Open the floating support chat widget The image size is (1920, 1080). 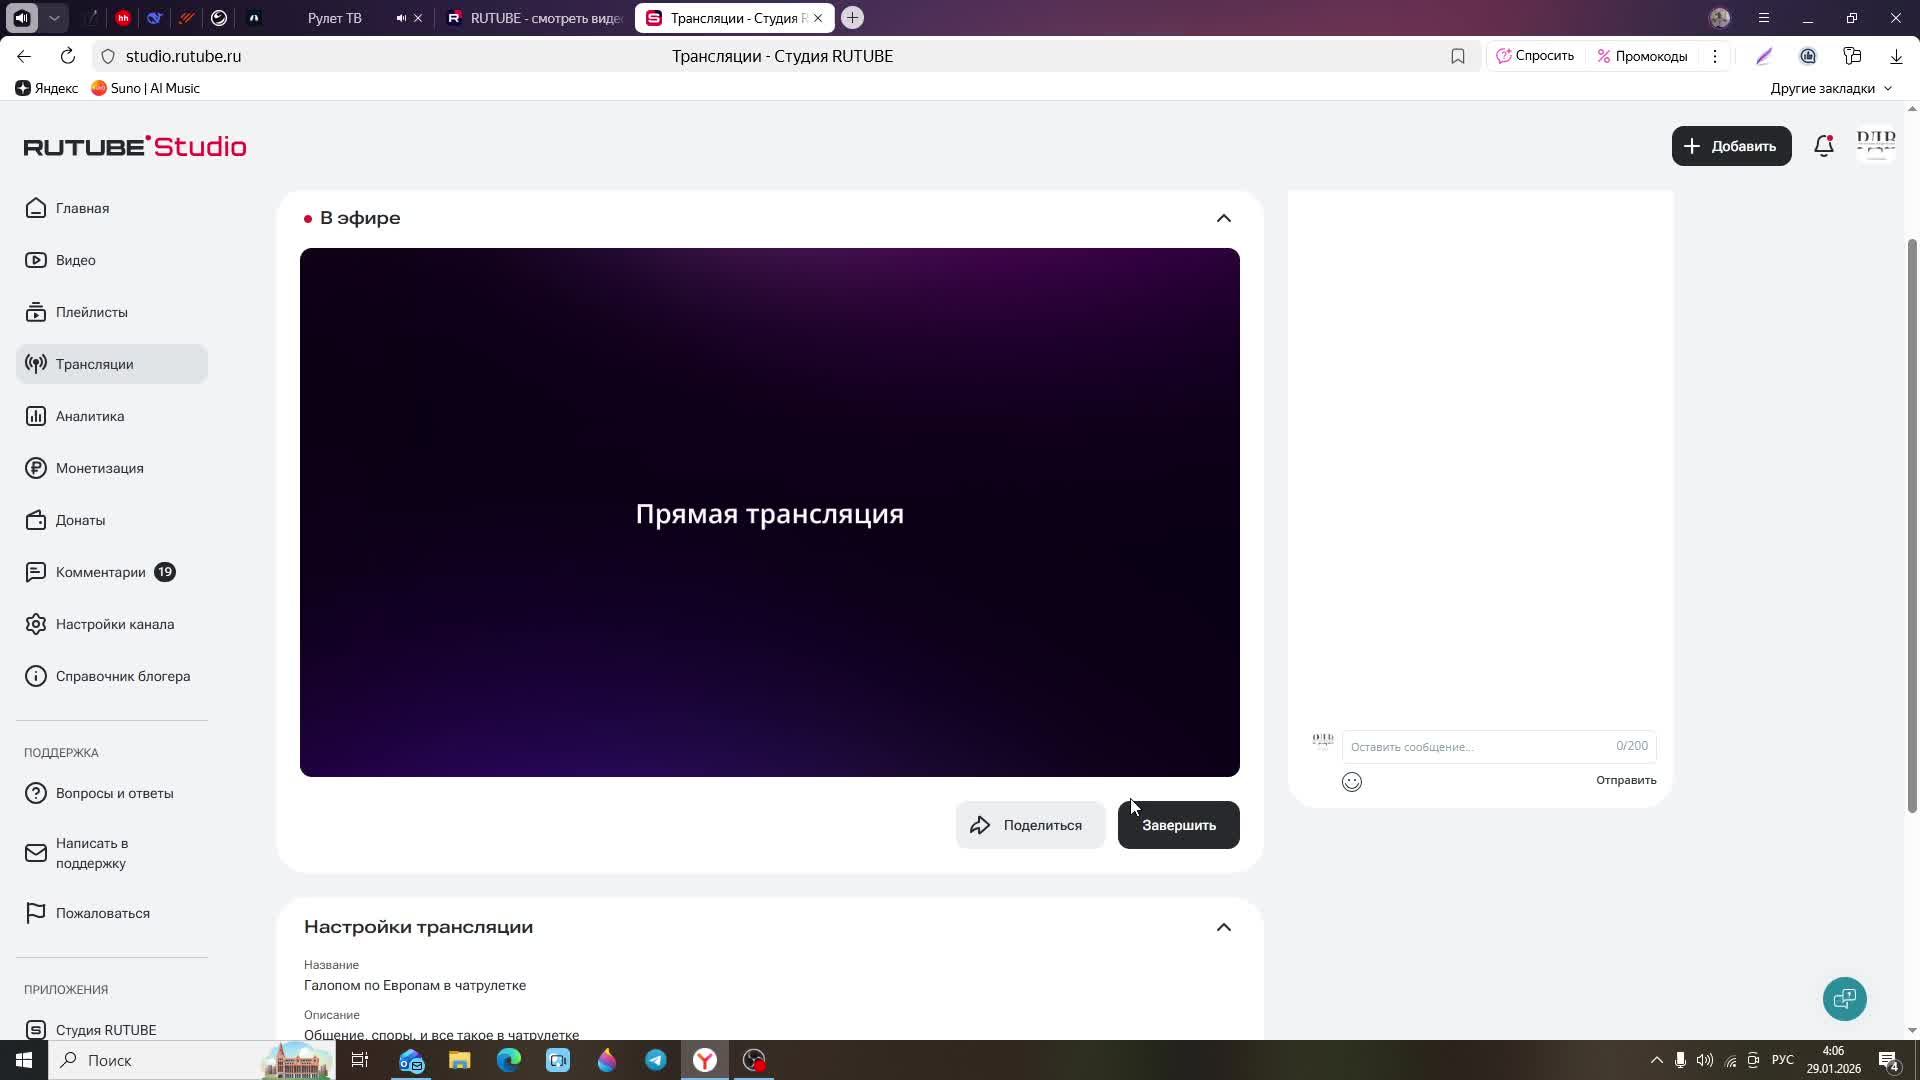1844,998
